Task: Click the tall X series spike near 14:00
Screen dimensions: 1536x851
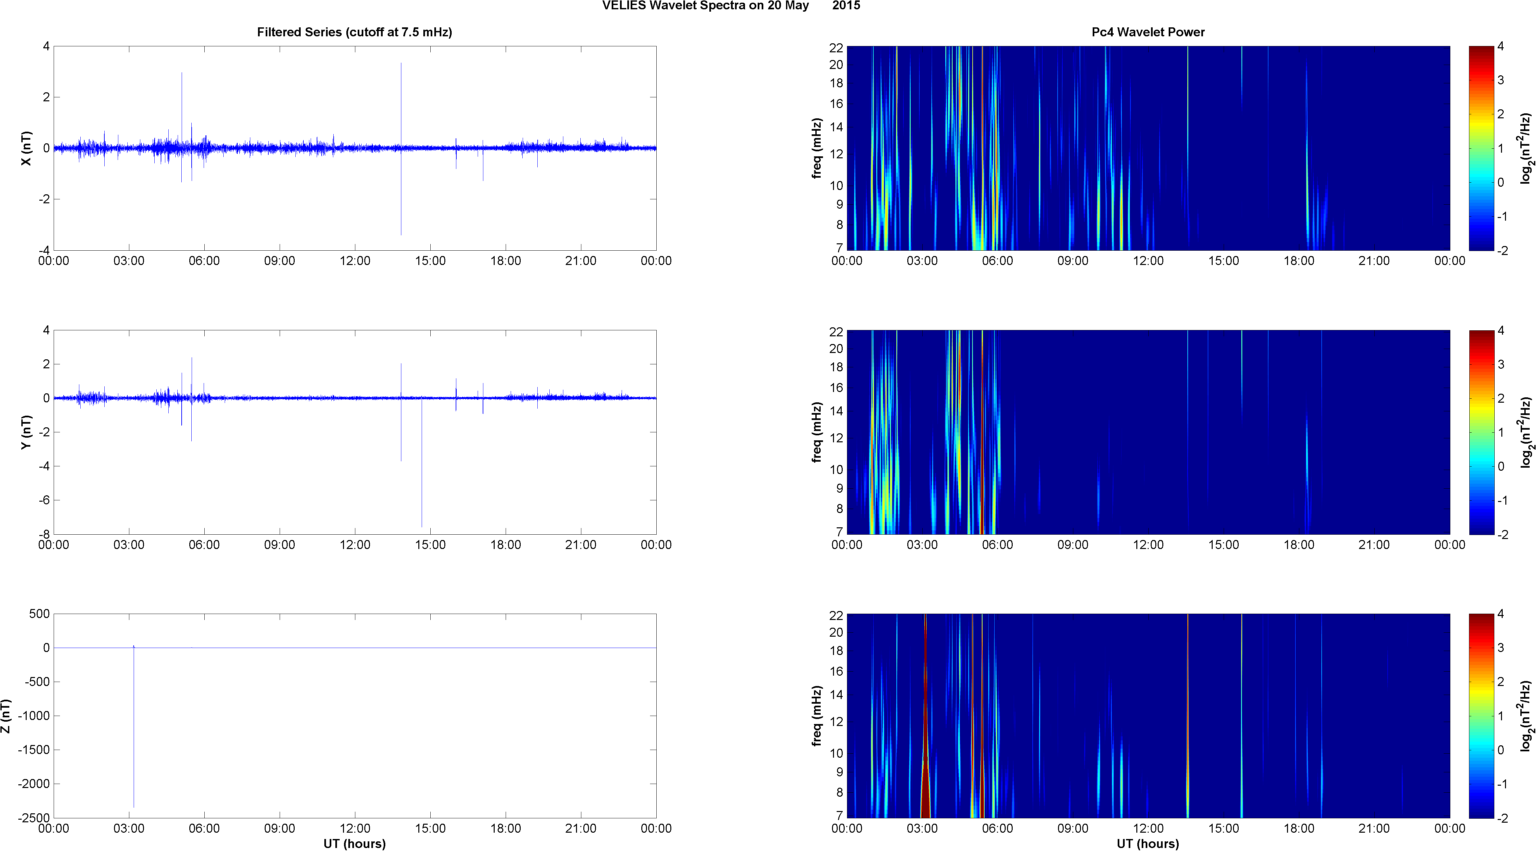Action: 401,100
